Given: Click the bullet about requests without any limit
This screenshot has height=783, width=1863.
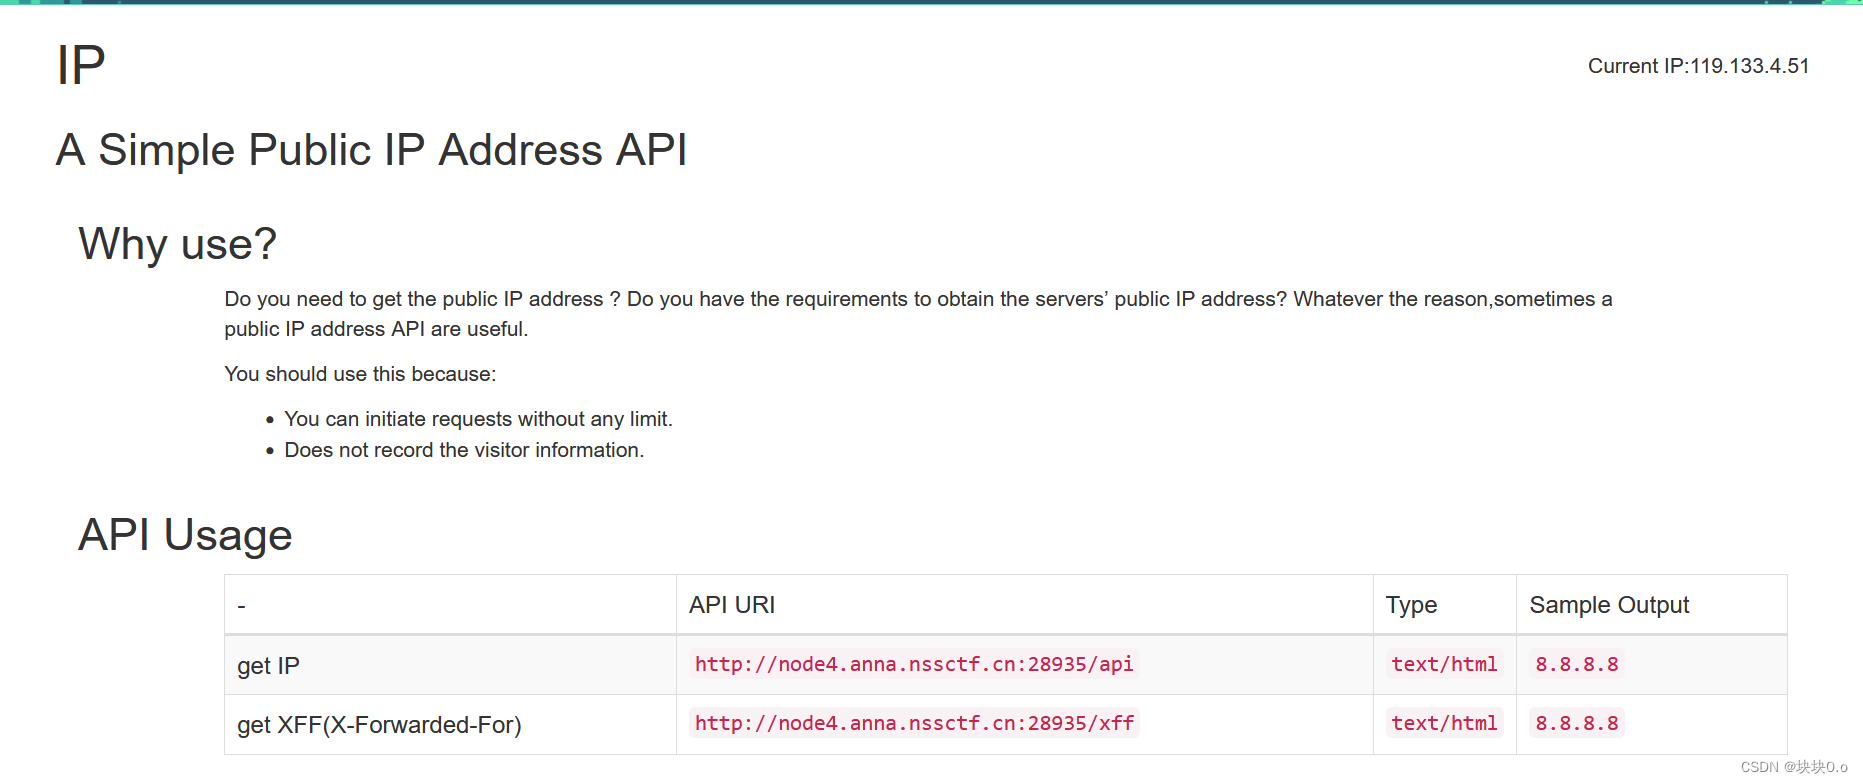Looking at the screenshot, I should point(478,419).
